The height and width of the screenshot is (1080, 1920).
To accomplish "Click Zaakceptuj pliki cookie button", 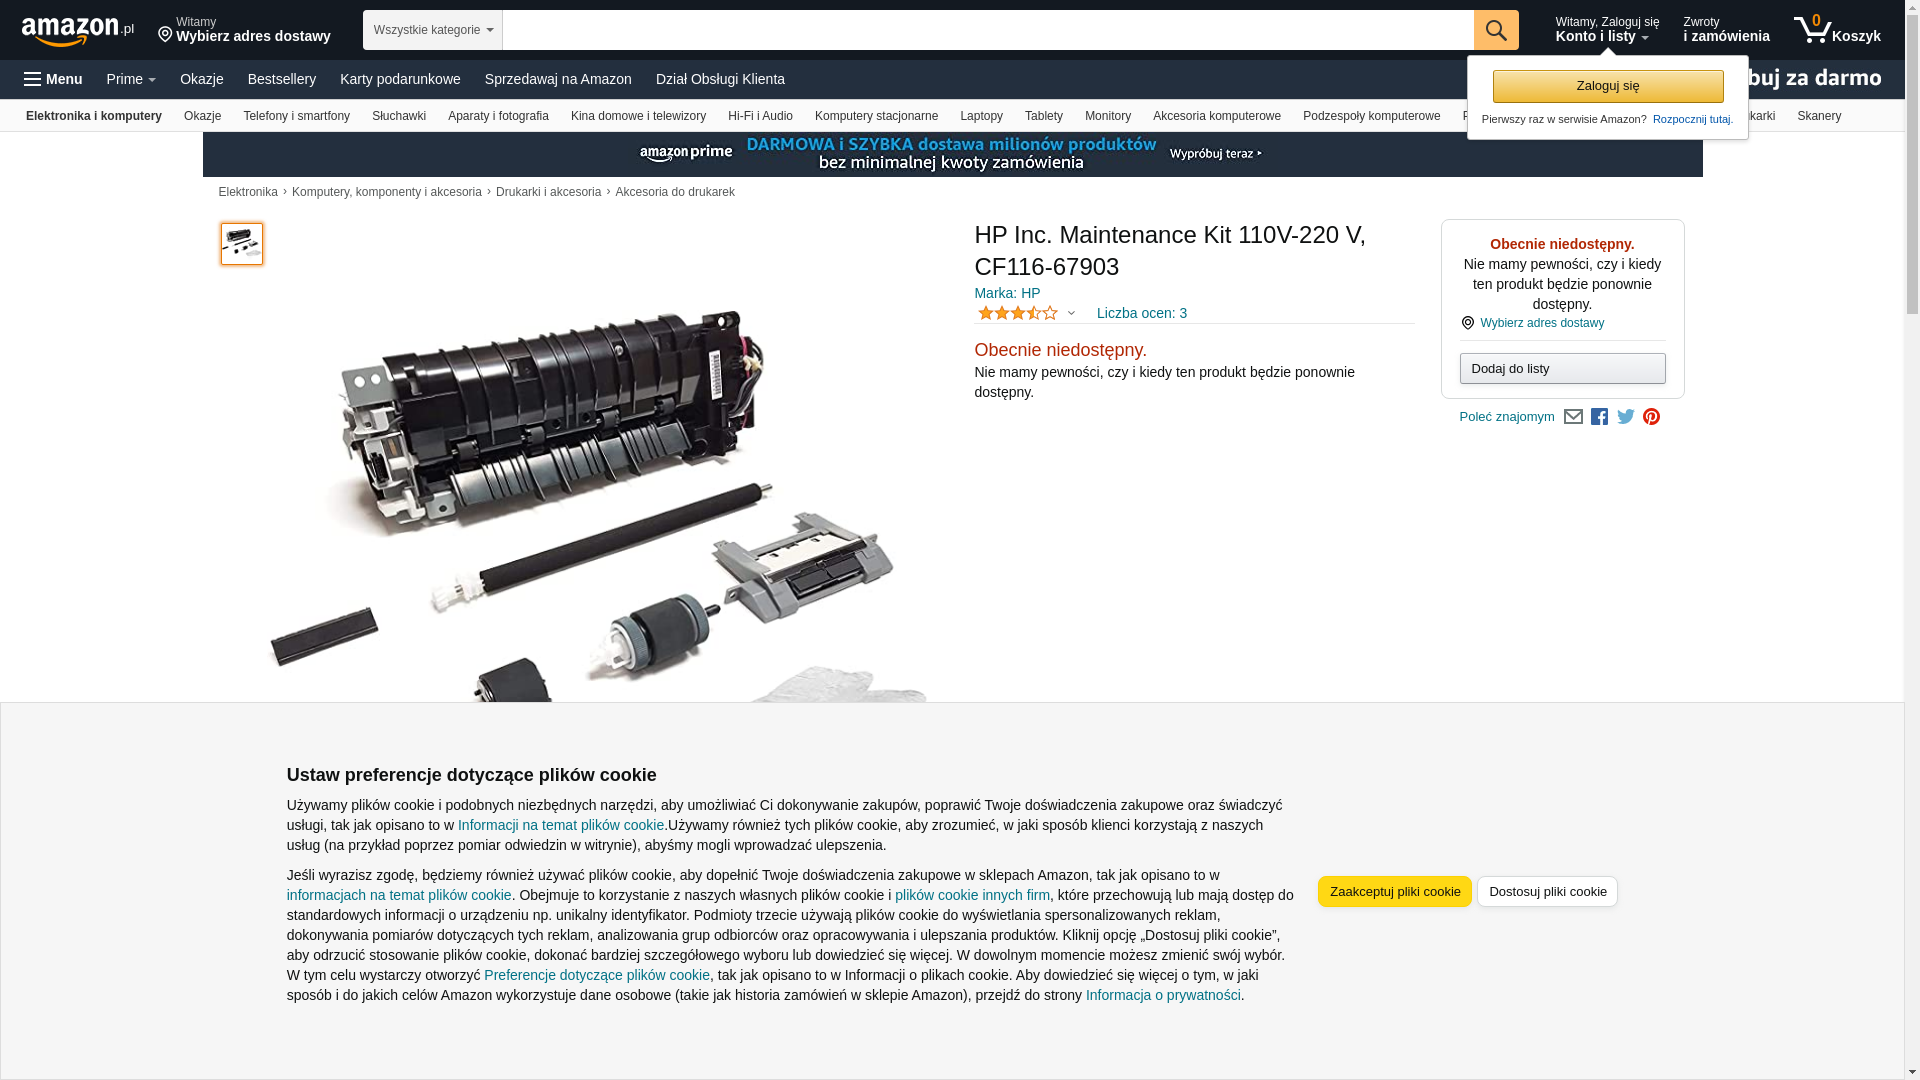I will point(1395,892).
